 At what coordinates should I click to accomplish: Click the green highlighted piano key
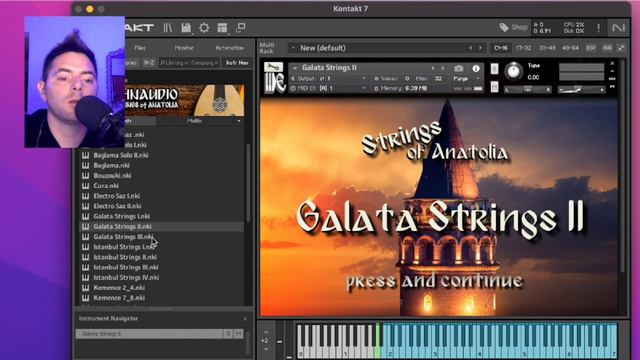(x=378, y=341)
